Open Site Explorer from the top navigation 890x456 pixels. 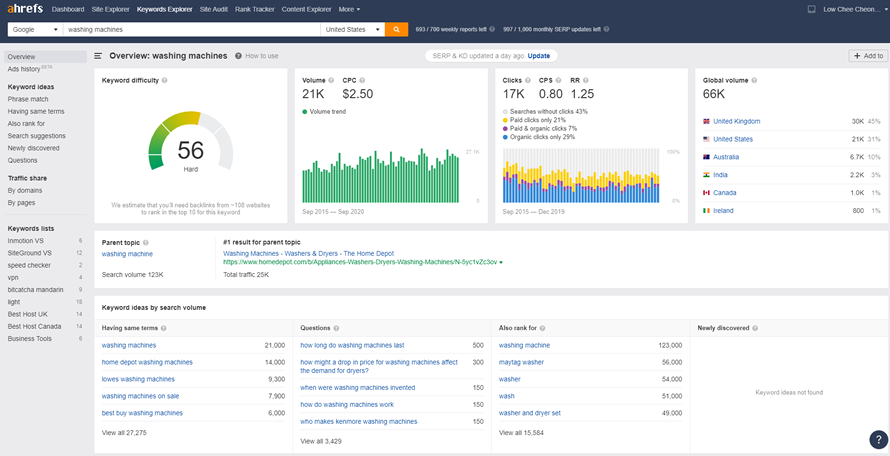(x=110, y=9)
